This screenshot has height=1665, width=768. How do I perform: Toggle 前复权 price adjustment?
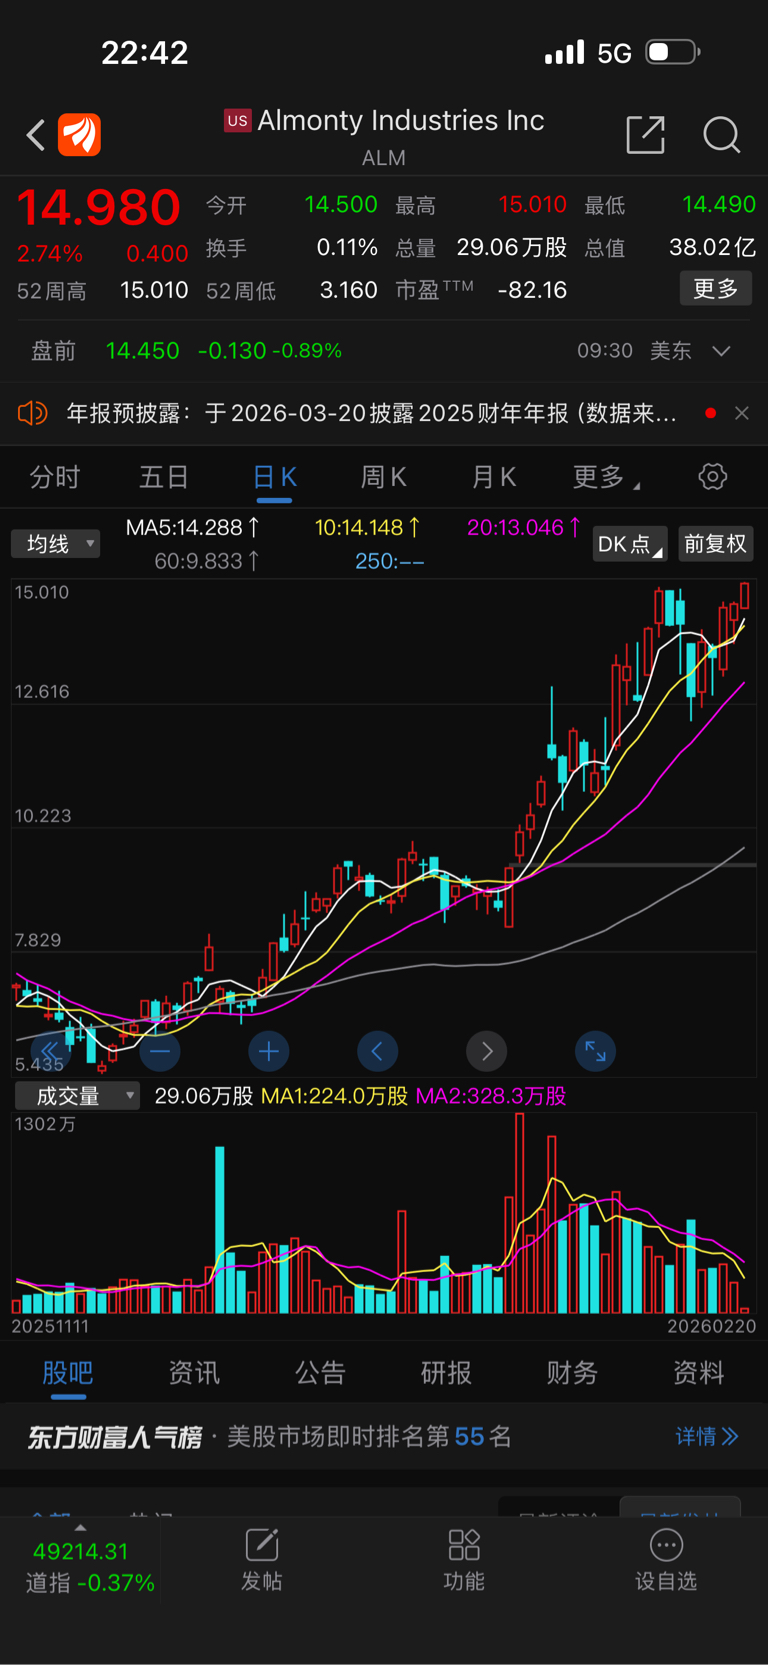[x=715, y=544]
